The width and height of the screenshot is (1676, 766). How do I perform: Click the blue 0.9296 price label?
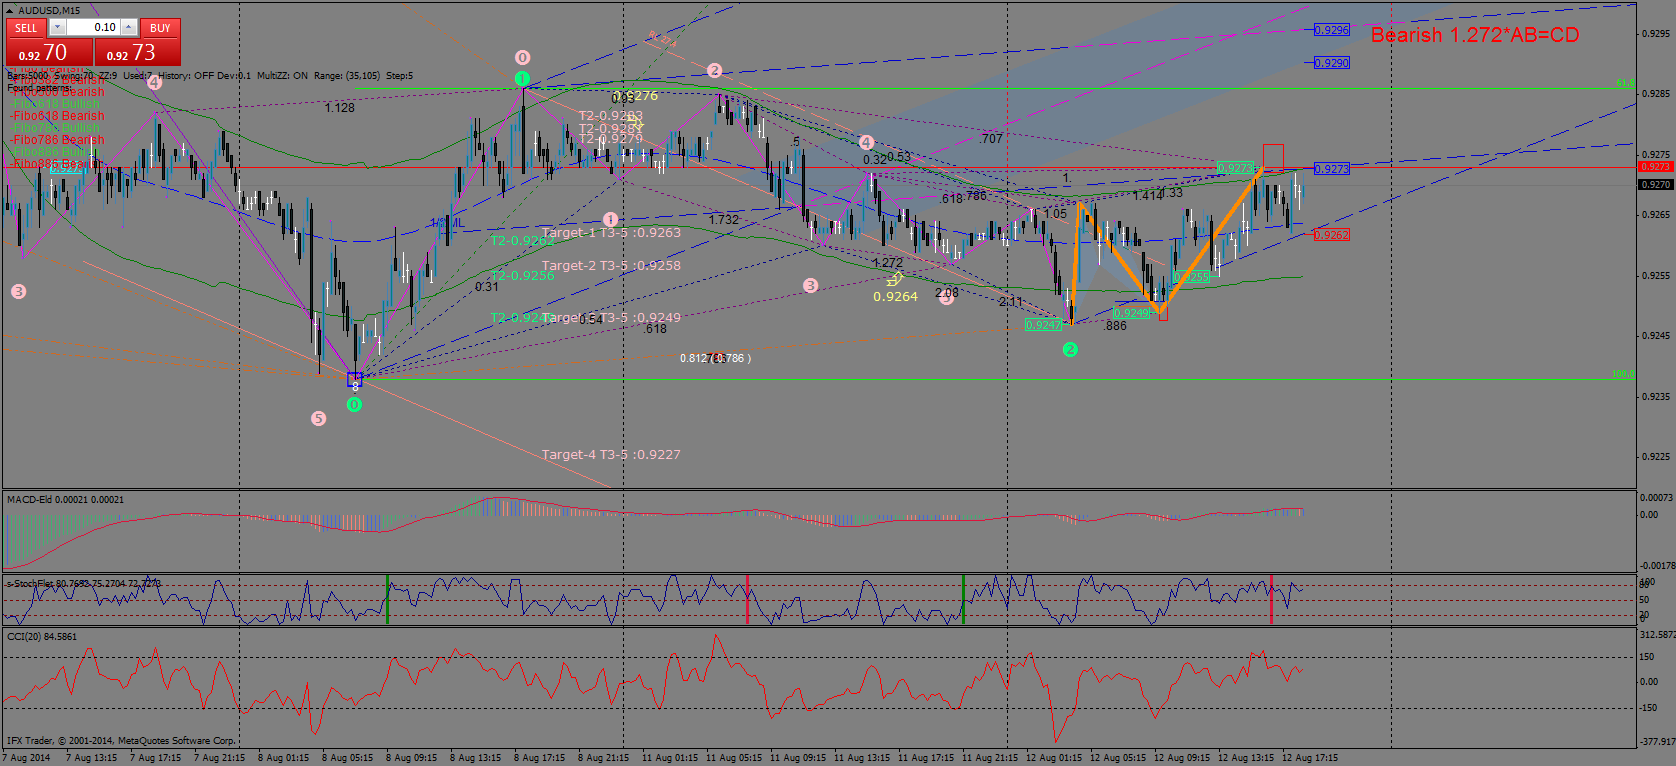1331,30
